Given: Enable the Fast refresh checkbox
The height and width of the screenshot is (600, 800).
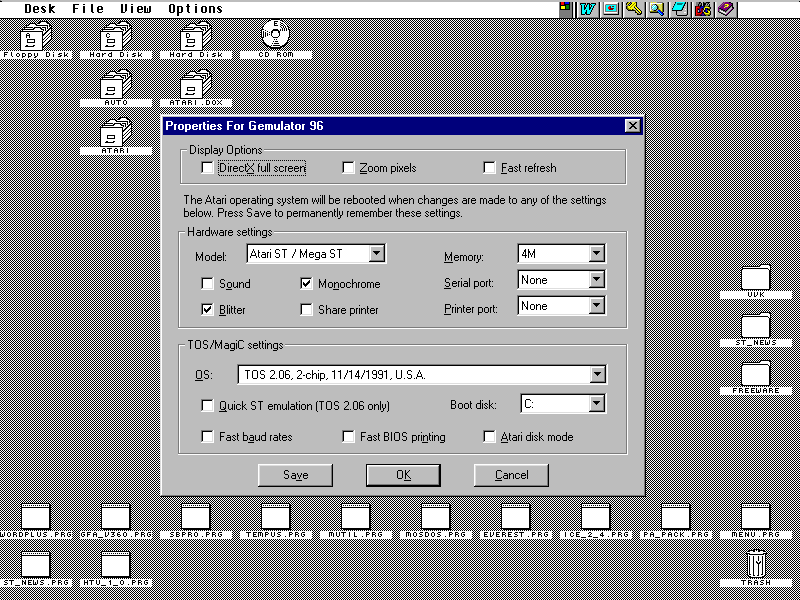Looking at the screenshot, I should pyautogui.click(x=489, y=167).
